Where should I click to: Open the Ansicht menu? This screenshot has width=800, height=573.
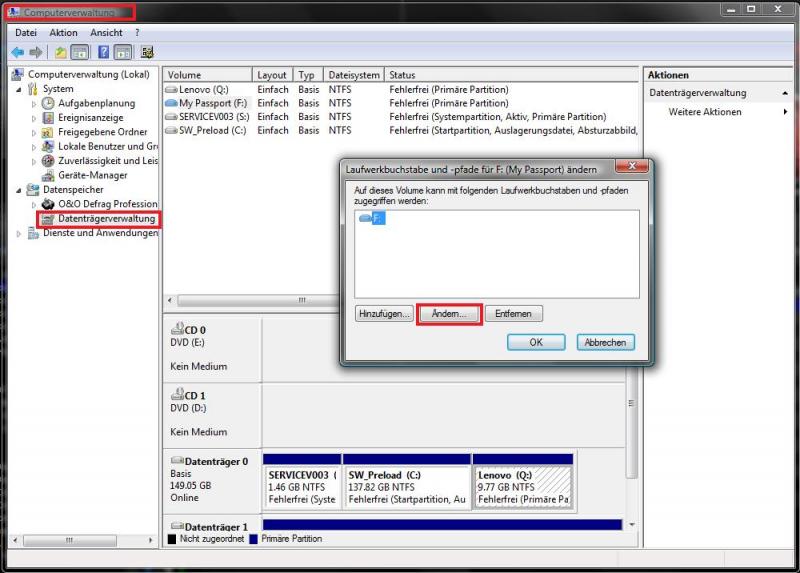coord(106,33)
